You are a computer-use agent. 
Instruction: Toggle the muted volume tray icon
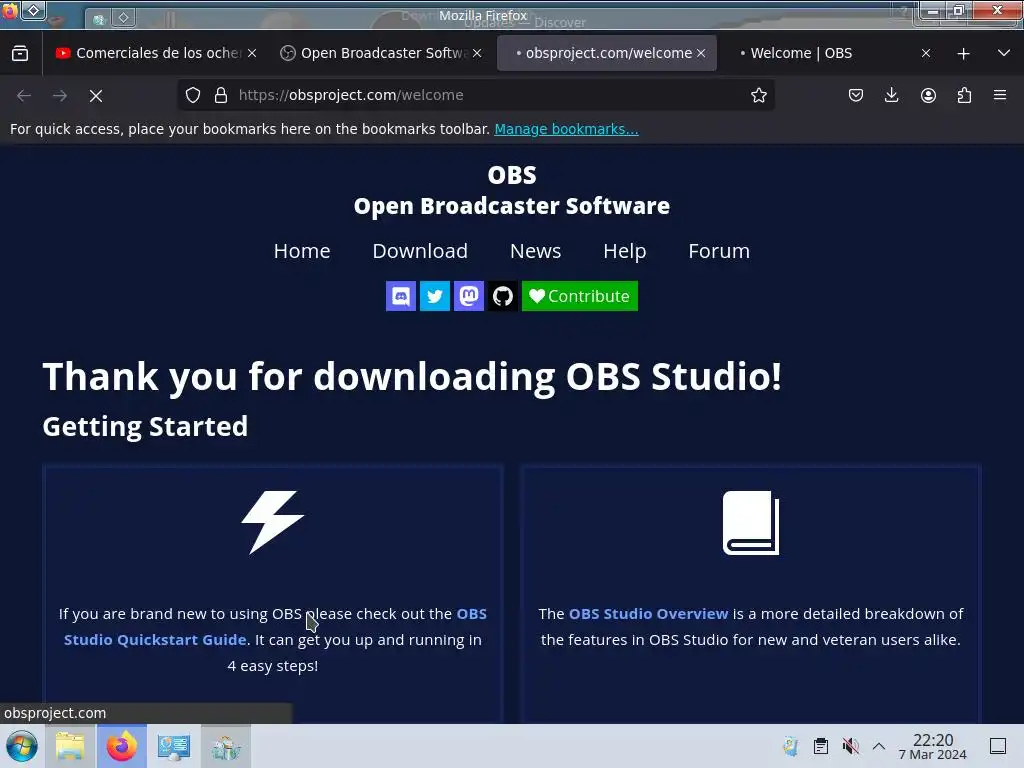[x=850, y=746]
